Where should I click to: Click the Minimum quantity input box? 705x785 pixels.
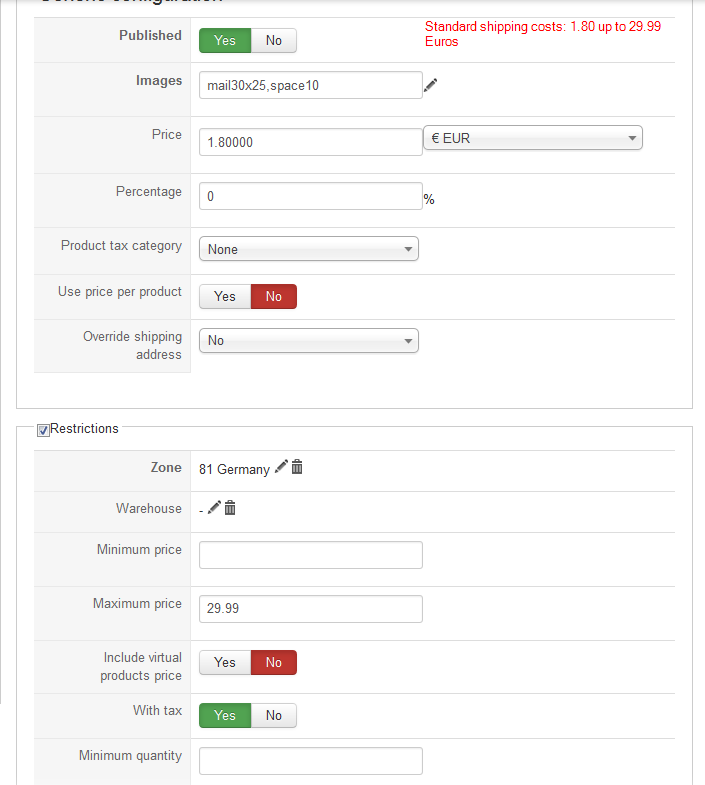[310, 761]
